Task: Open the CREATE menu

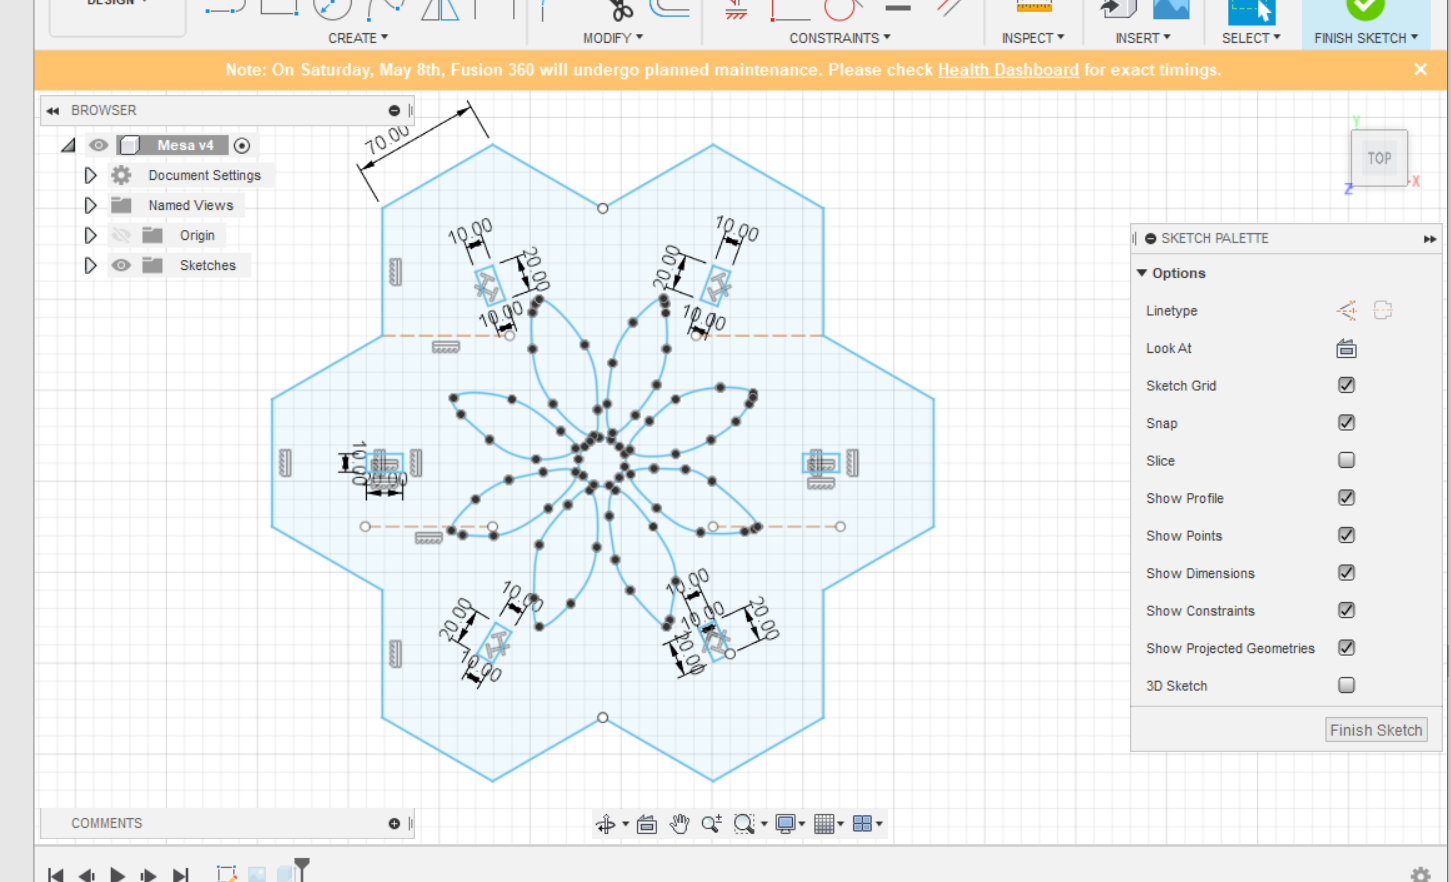Action: [358, 38]
